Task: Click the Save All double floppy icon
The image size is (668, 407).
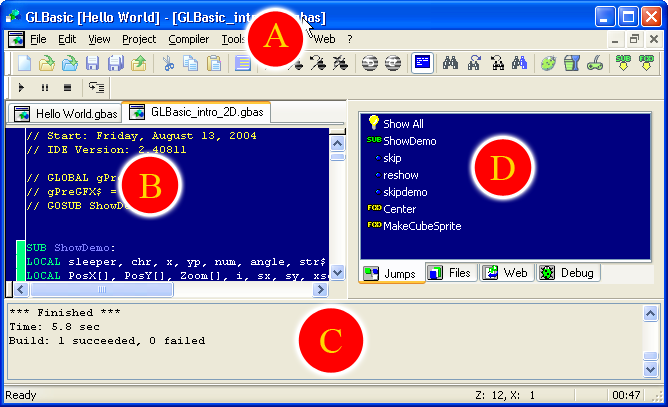Action: coord(115,64)
